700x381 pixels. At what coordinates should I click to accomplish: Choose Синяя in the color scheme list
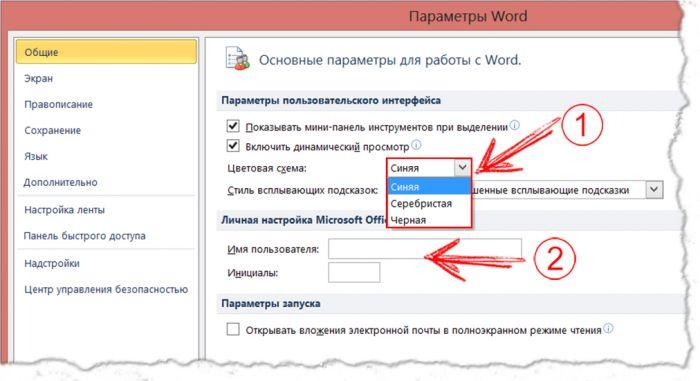[x=429, y=187]
